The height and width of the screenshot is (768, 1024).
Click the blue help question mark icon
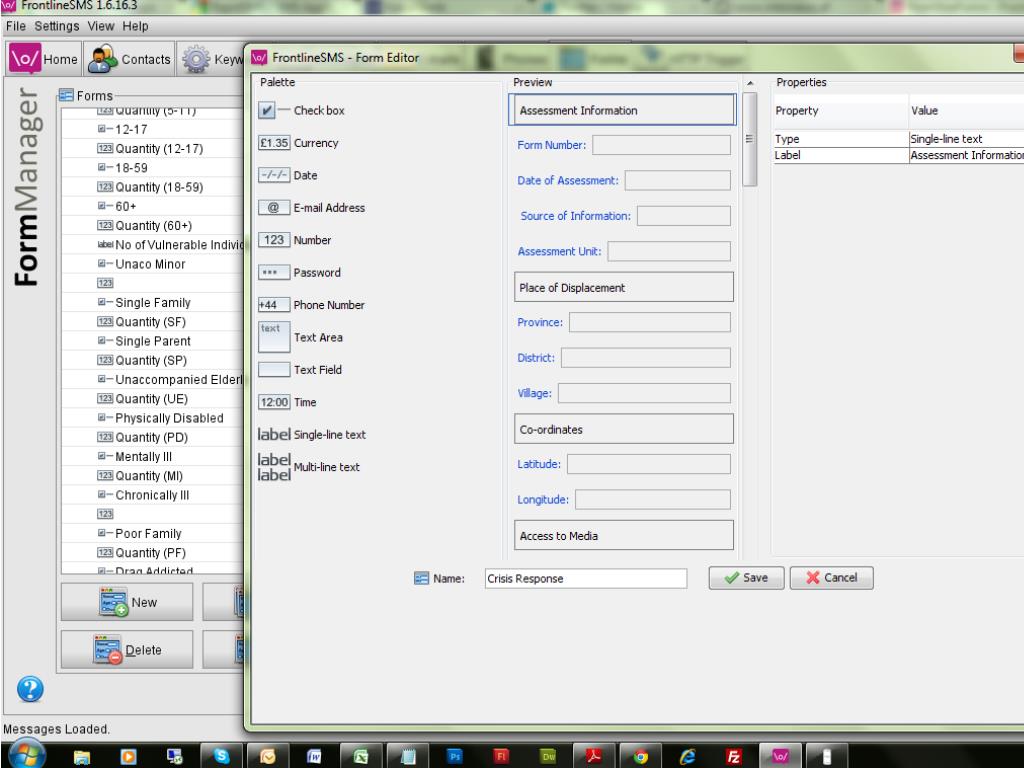click(30, 689)
